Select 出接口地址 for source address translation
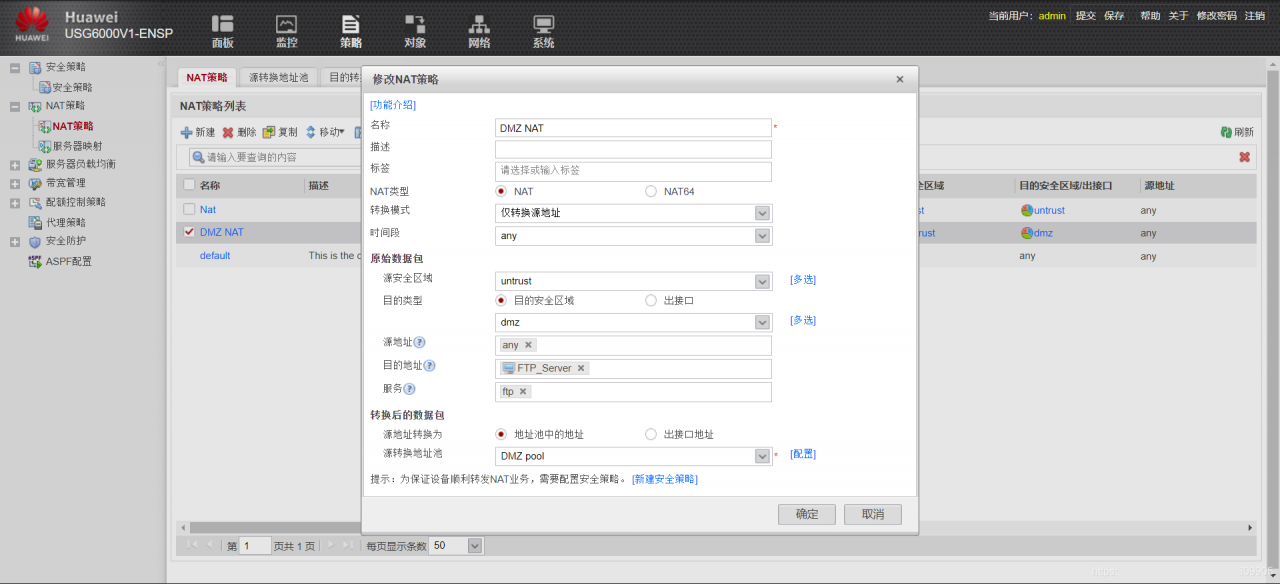Image resolution: width=1280 pixels, height=584 pixels. (x=651, y=434)
